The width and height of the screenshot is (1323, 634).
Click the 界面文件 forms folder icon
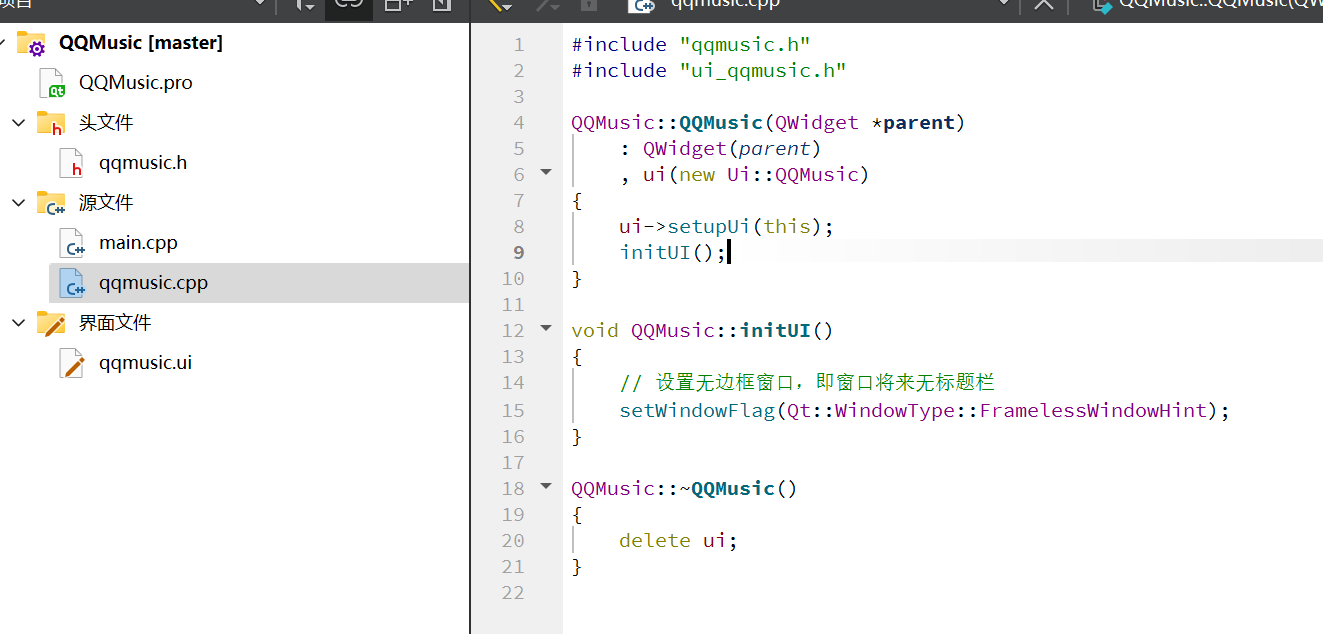(51, 323)
